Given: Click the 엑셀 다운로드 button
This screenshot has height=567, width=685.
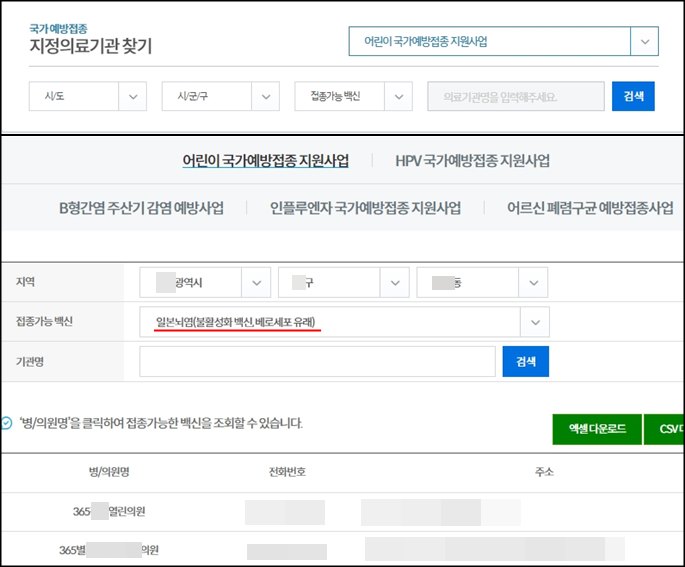Looking at the screenshot, I should [x=597, y=429].
